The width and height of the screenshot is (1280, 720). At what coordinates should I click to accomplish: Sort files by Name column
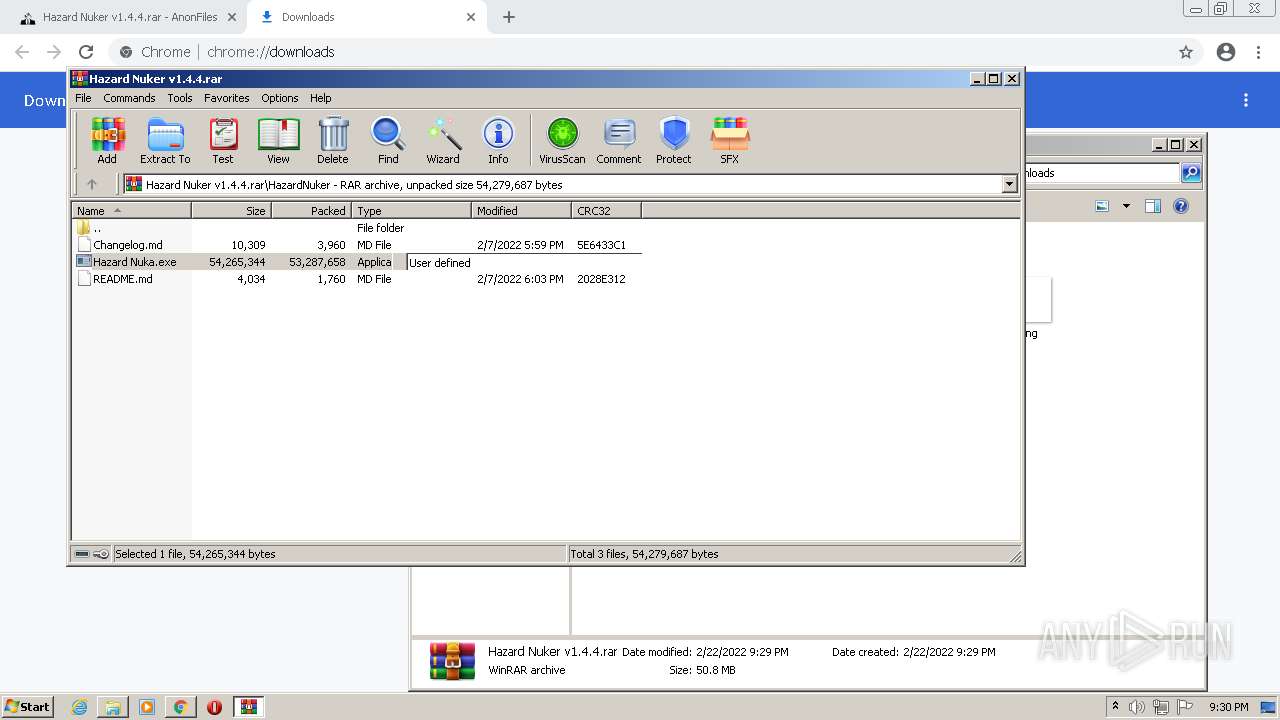point(131,211)
